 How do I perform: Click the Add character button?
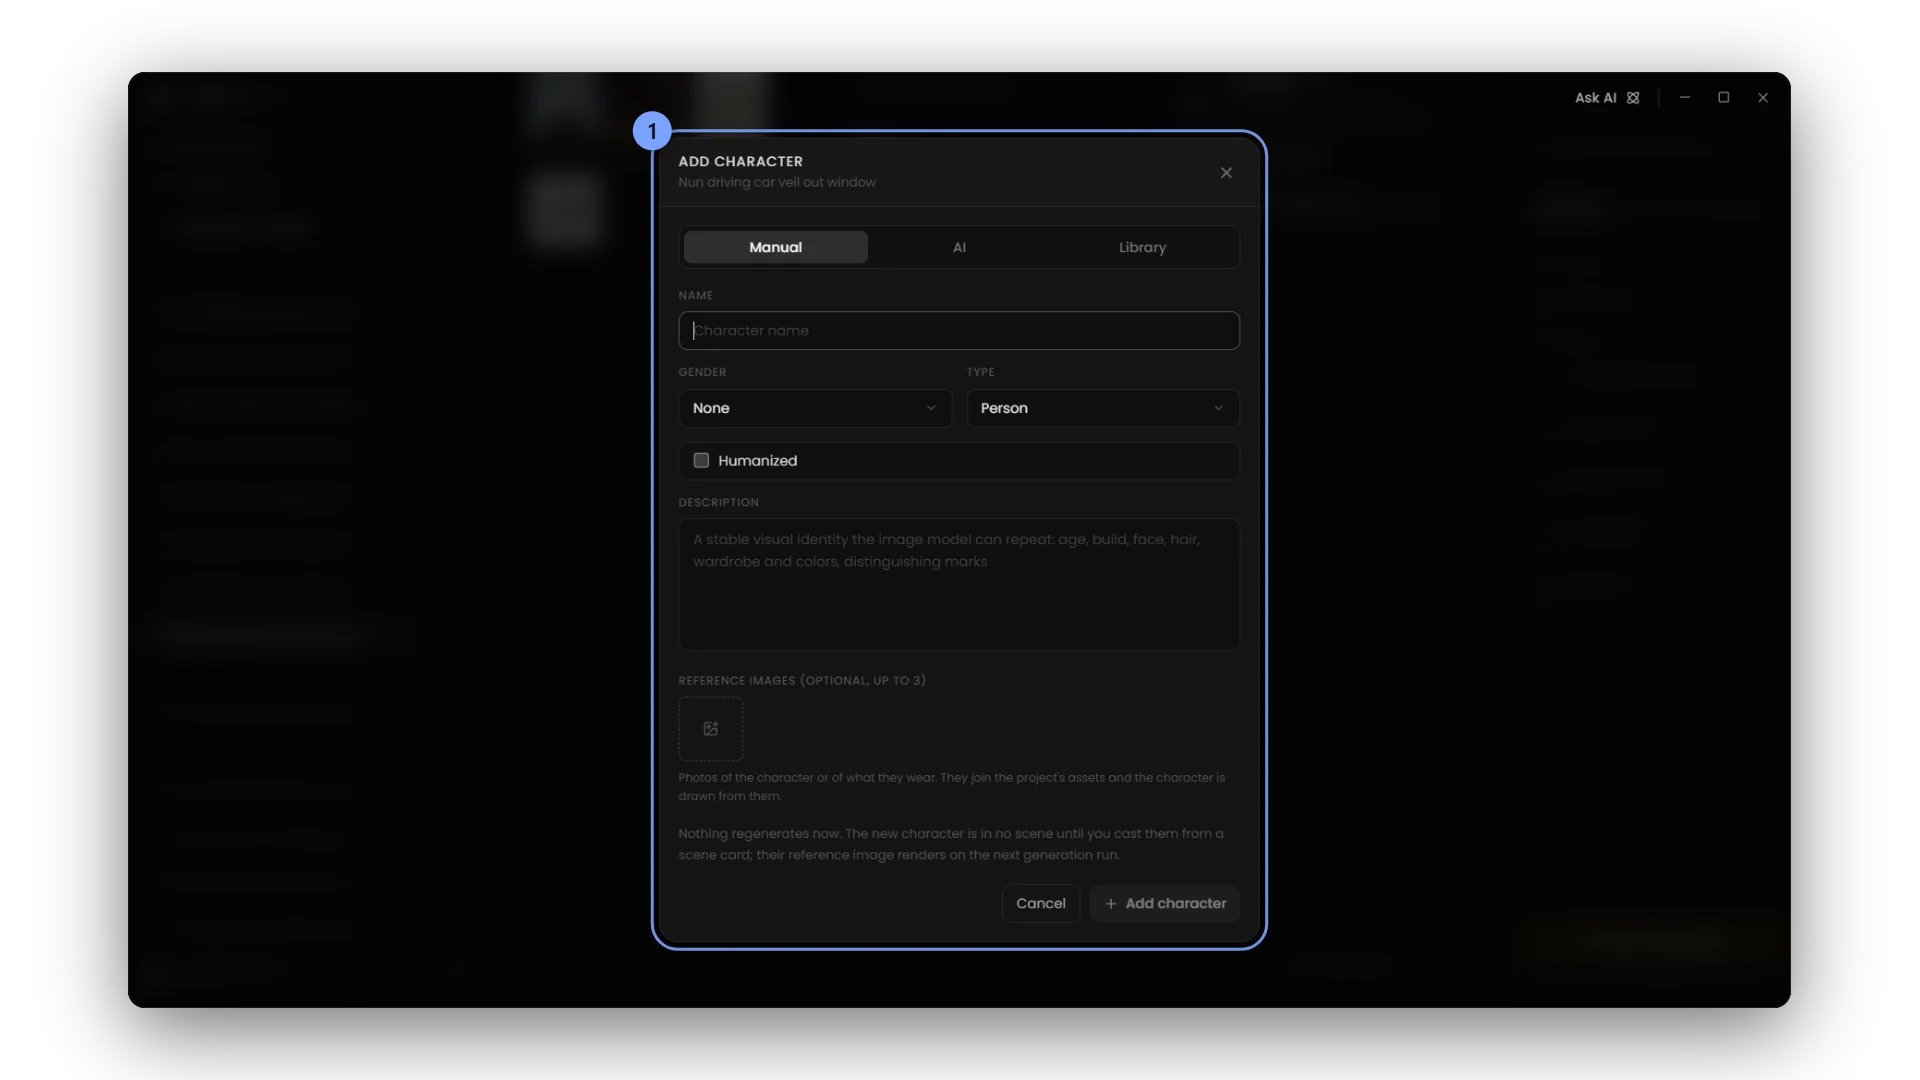1165,903
